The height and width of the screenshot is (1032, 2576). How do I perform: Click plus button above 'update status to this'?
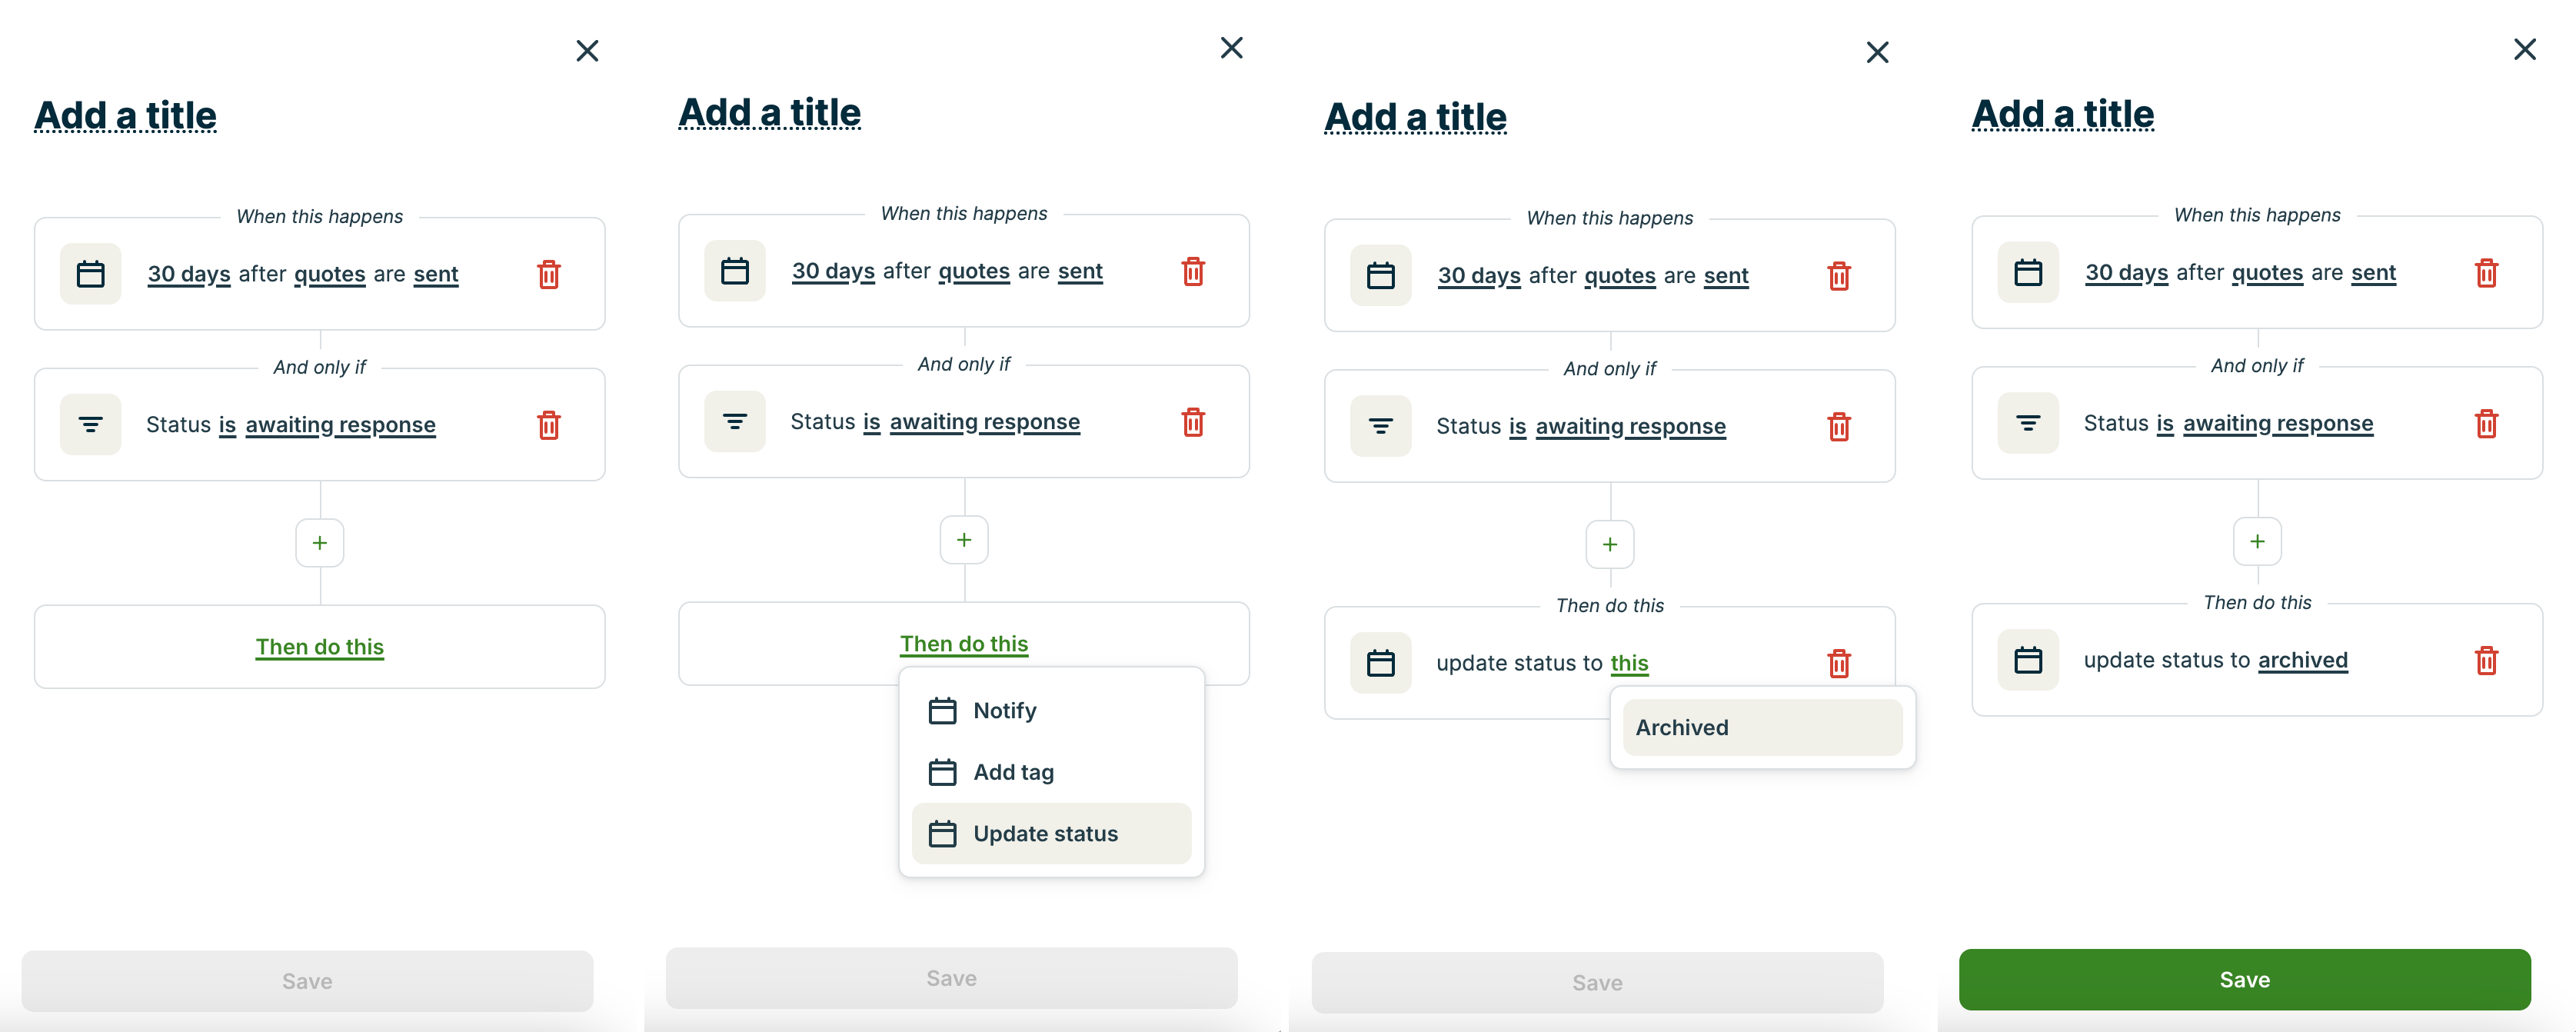click(x=1609, y=545)
